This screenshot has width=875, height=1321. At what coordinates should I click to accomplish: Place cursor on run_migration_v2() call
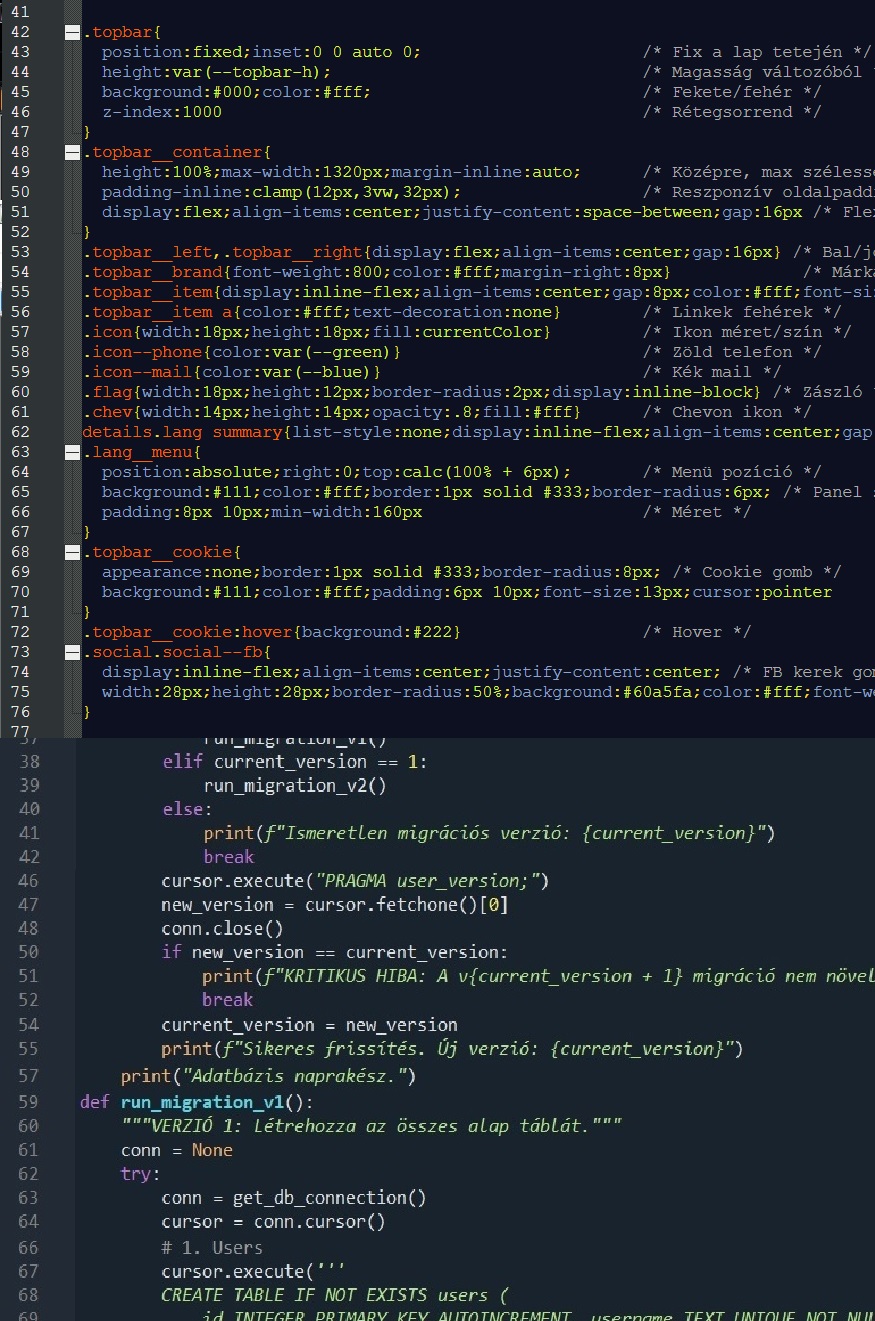click(294, 785)
